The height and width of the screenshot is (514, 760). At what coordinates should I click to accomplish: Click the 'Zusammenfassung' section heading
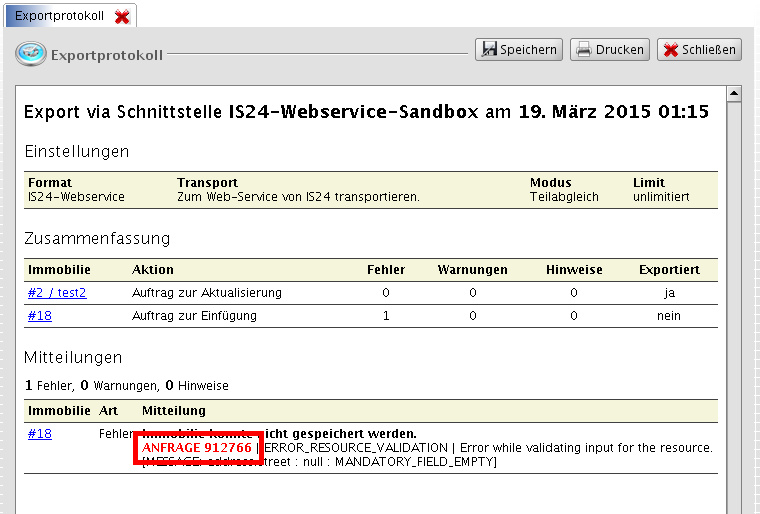[97, 238]
